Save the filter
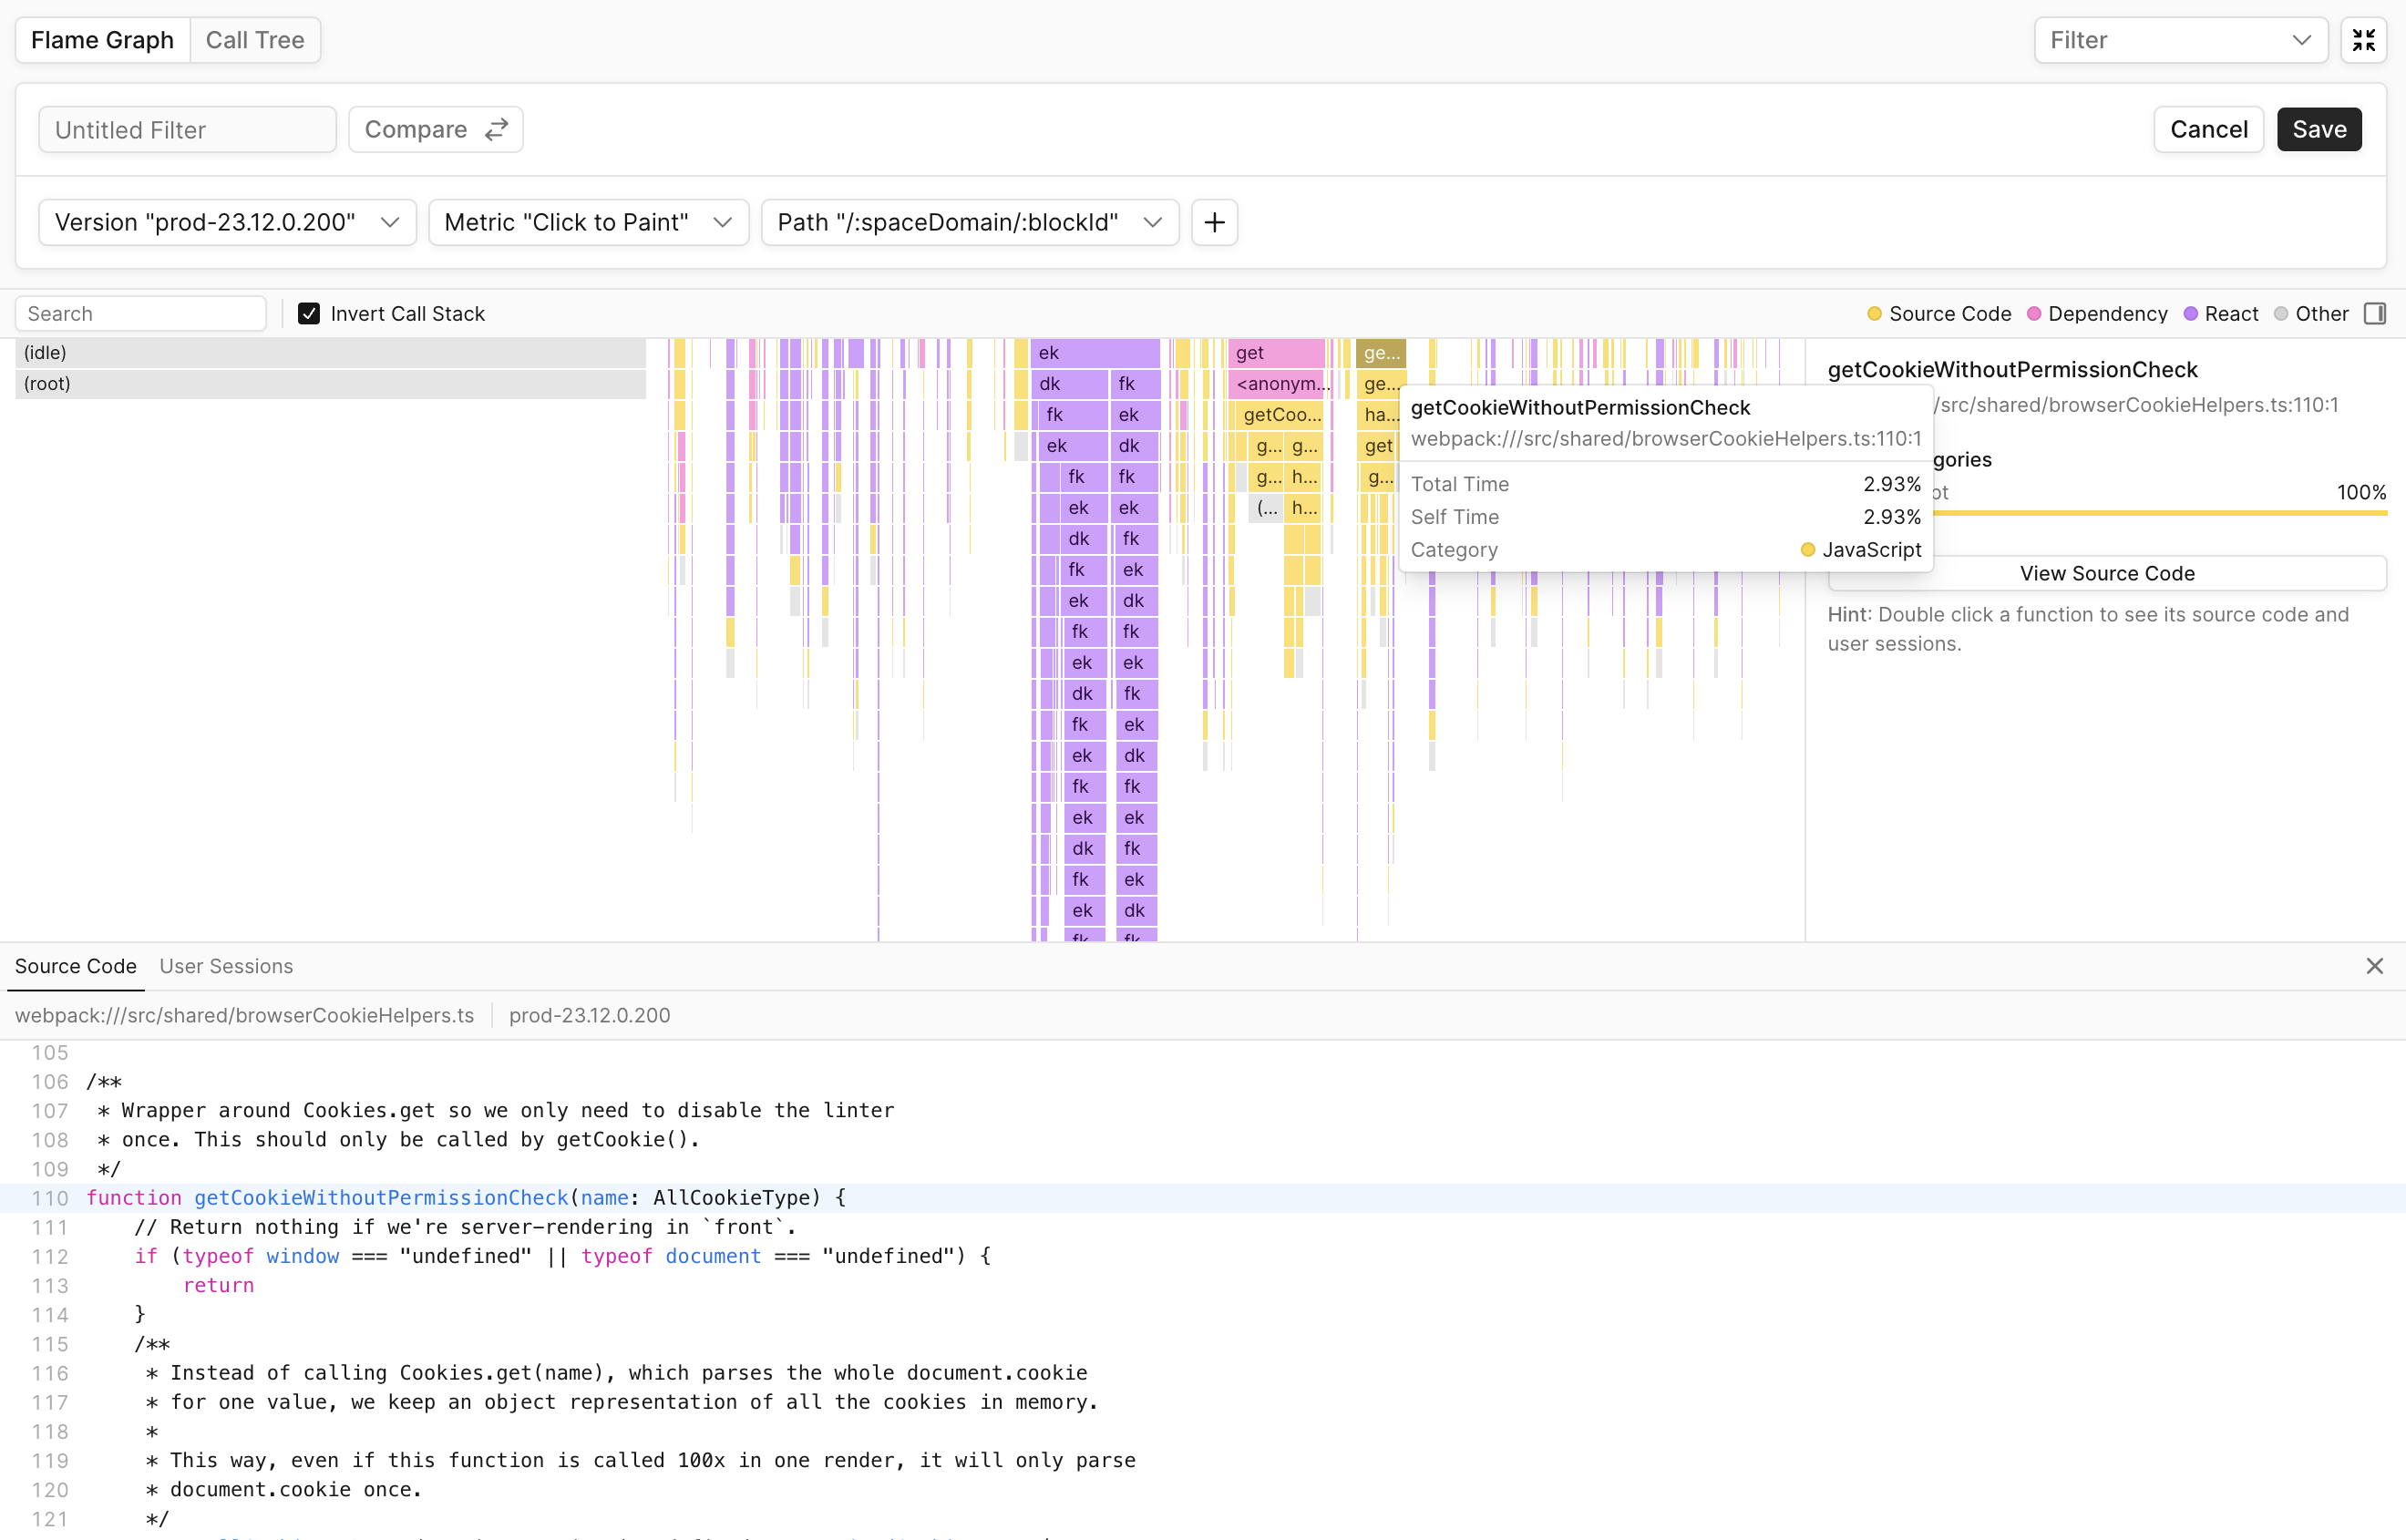 coord(2319,129)
